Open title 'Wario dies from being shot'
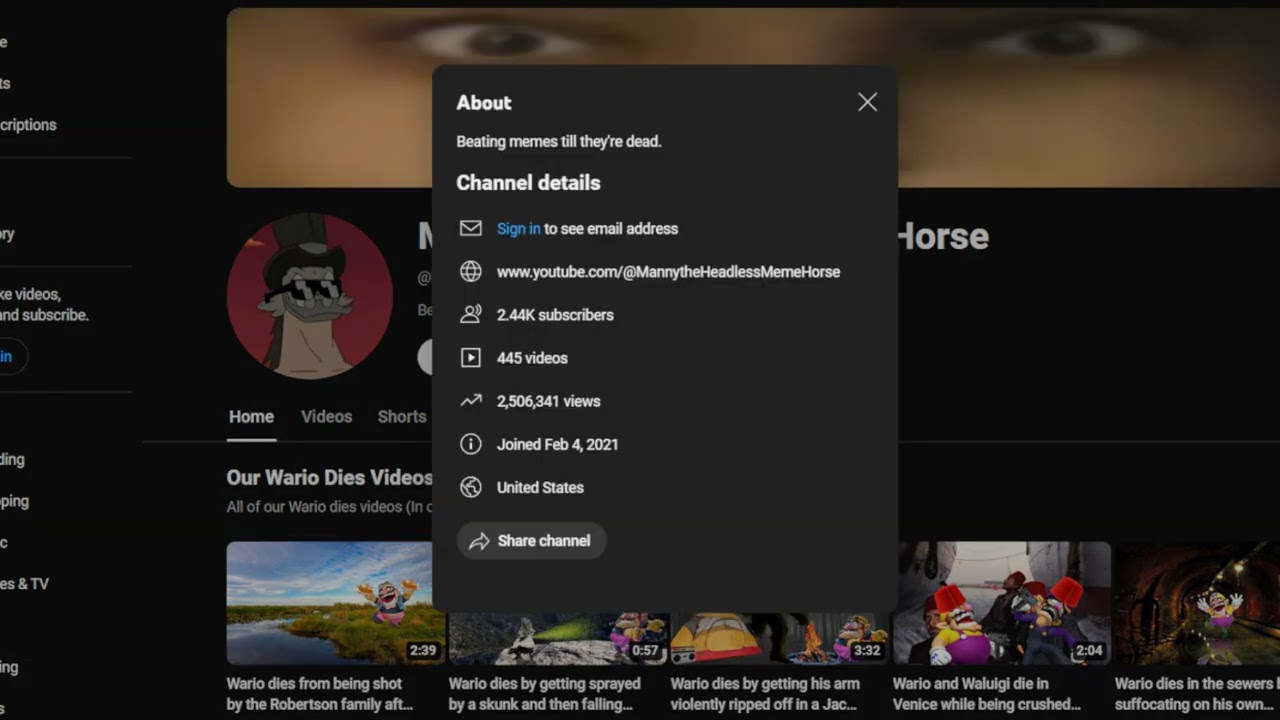The height and width of the screenshot is (720, 1280). tap(320, 694)
